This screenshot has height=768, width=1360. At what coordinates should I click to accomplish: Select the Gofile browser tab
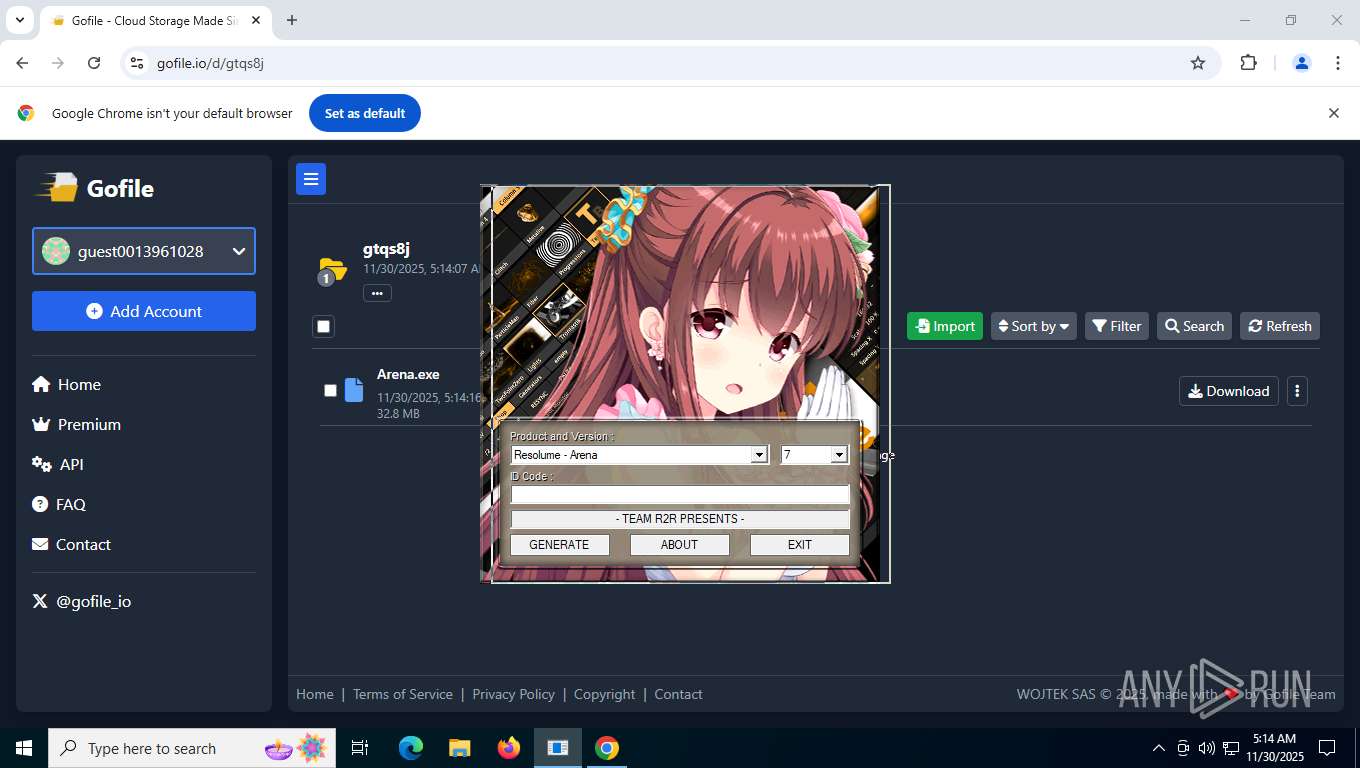tap(155, 21)
